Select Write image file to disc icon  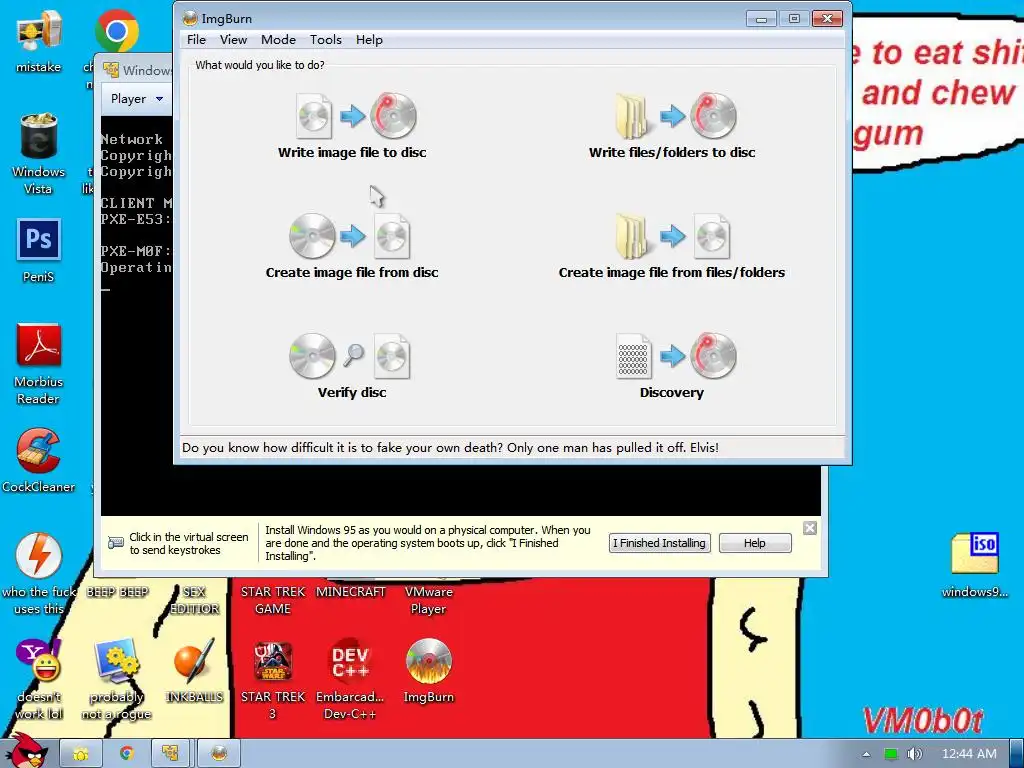[356, 116]
